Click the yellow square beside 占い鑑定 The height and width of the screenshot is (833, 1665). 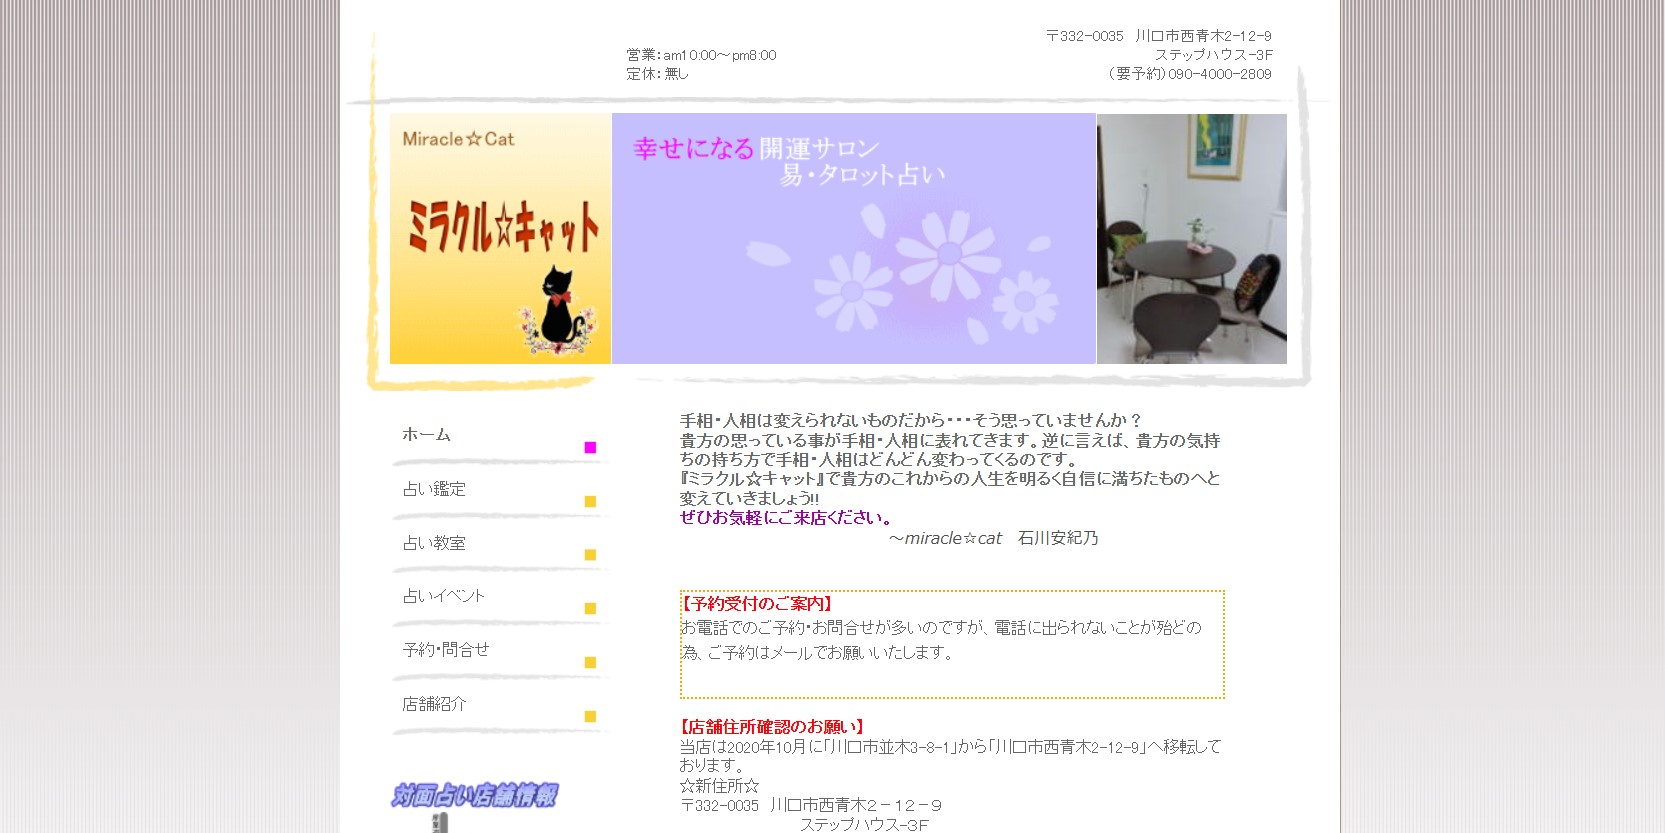[x=590, y=501]
